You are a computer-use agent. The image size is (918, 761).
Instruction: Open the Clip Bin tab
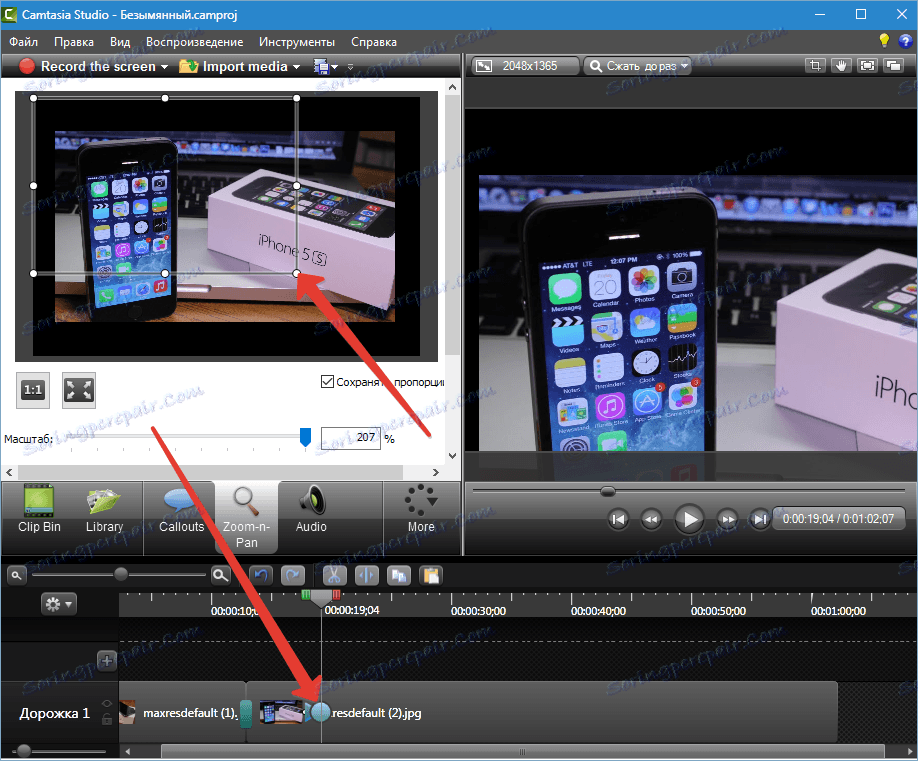click(39, 510)
